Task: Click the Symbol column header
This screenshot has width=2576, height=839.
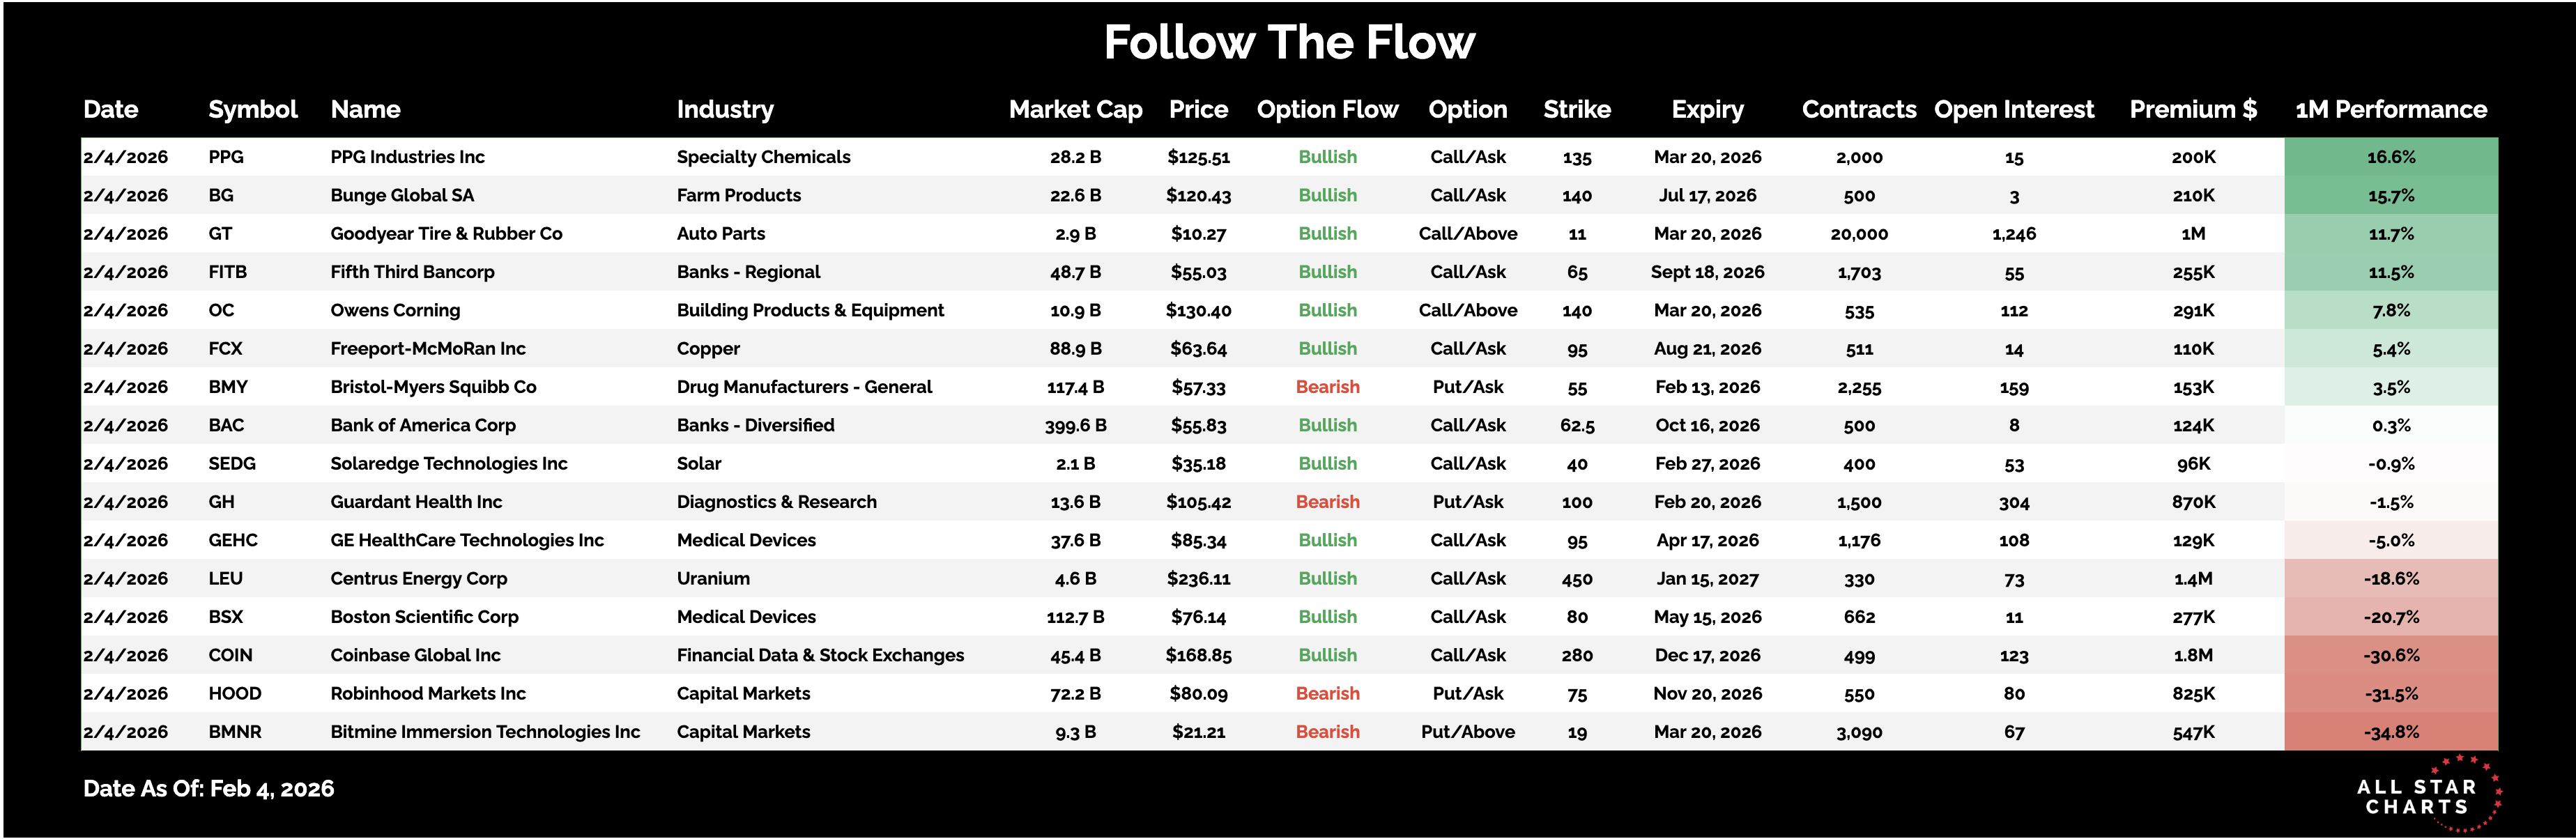Action: [x=252, y=110]
